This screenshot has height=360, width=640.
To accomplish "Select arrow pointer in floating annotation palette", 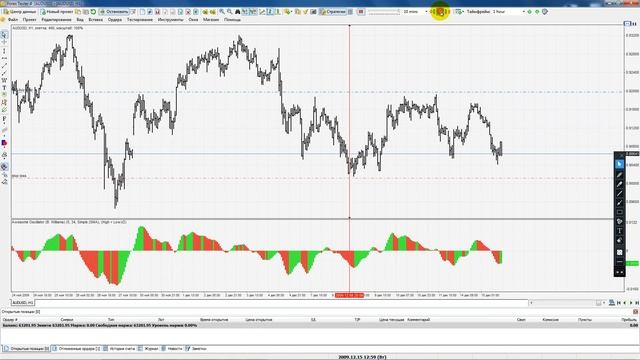I will click(x=619, y=164).
